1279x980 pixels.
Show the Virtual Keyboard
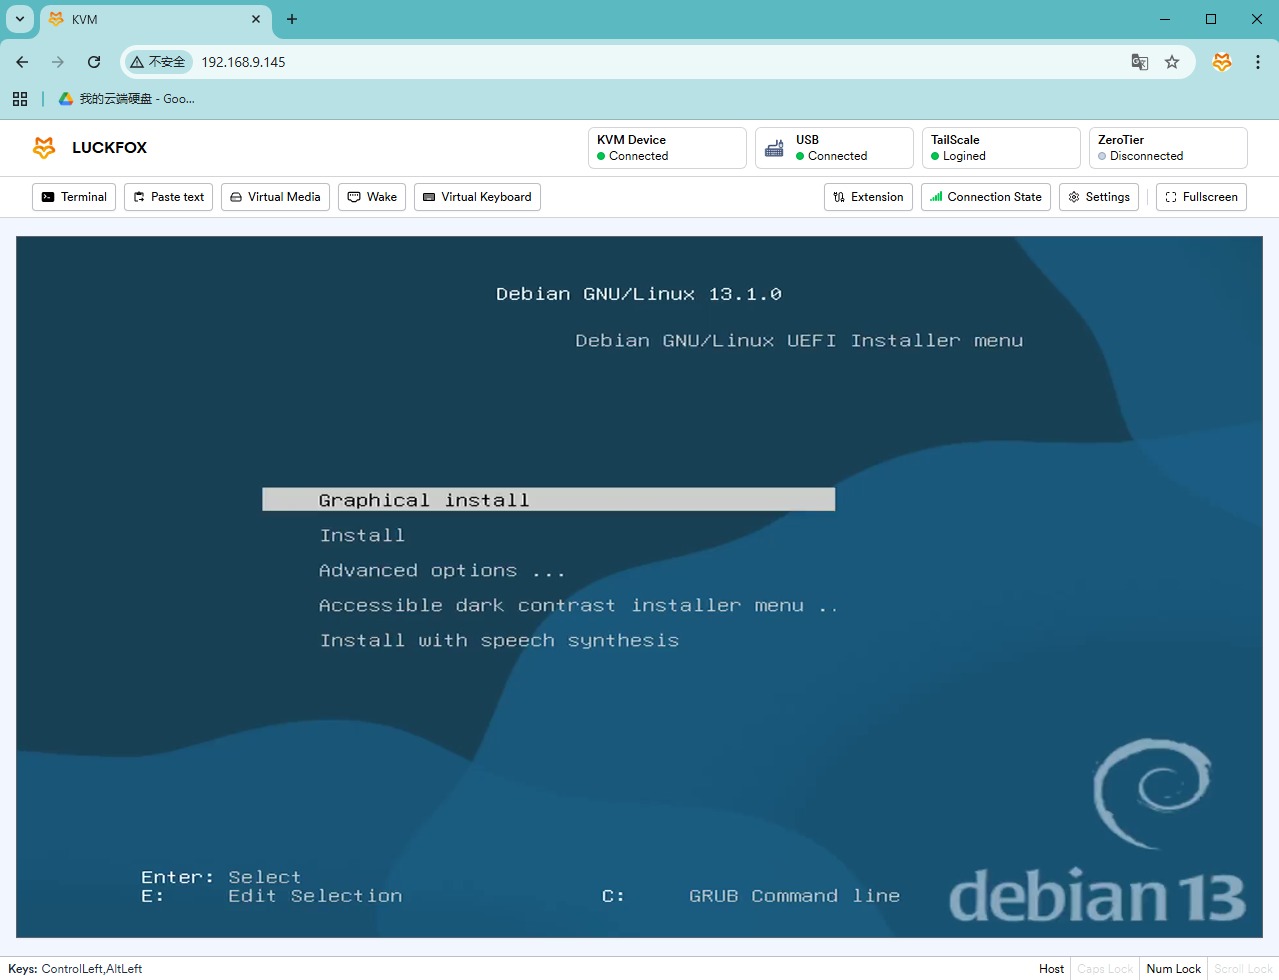(x=477, y=197)
